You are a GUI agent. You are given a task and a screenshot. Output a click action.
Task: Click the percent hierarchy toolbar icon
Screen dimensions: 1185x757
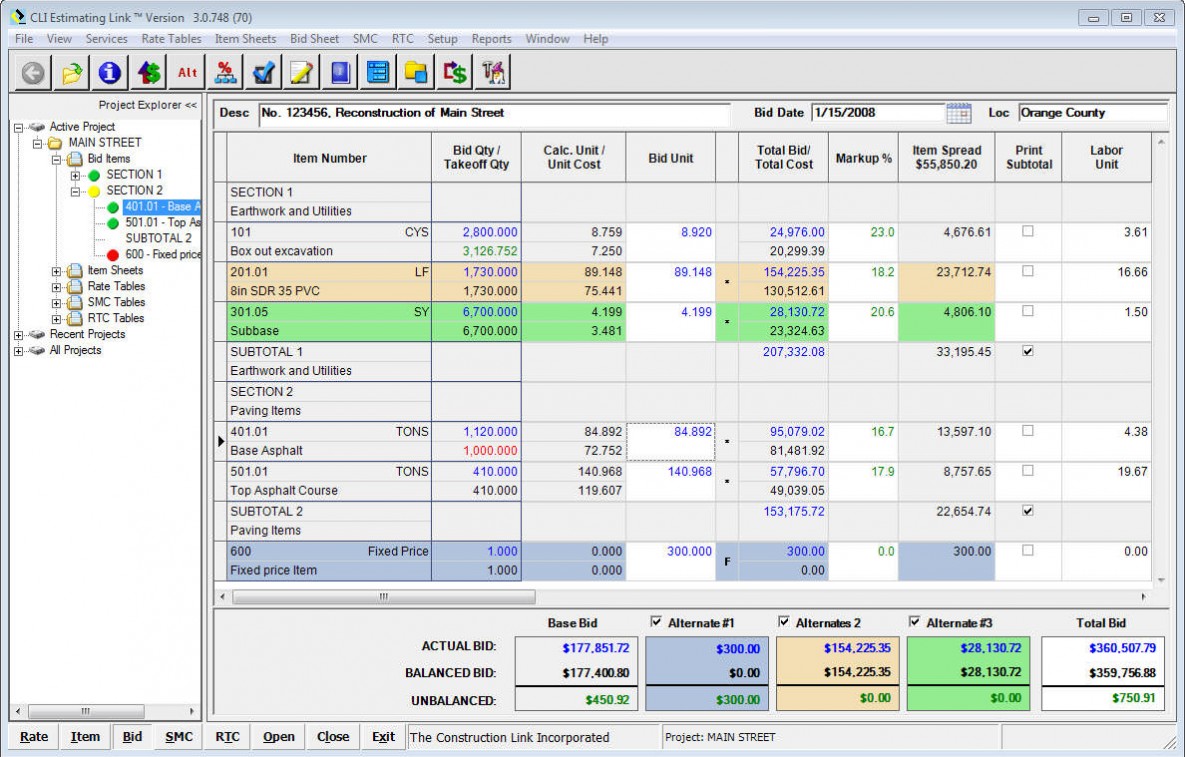(225, 73)
